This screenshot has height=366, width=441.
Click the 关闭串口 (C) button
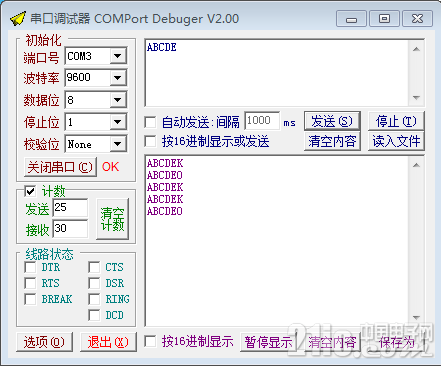tap(60, 167)
